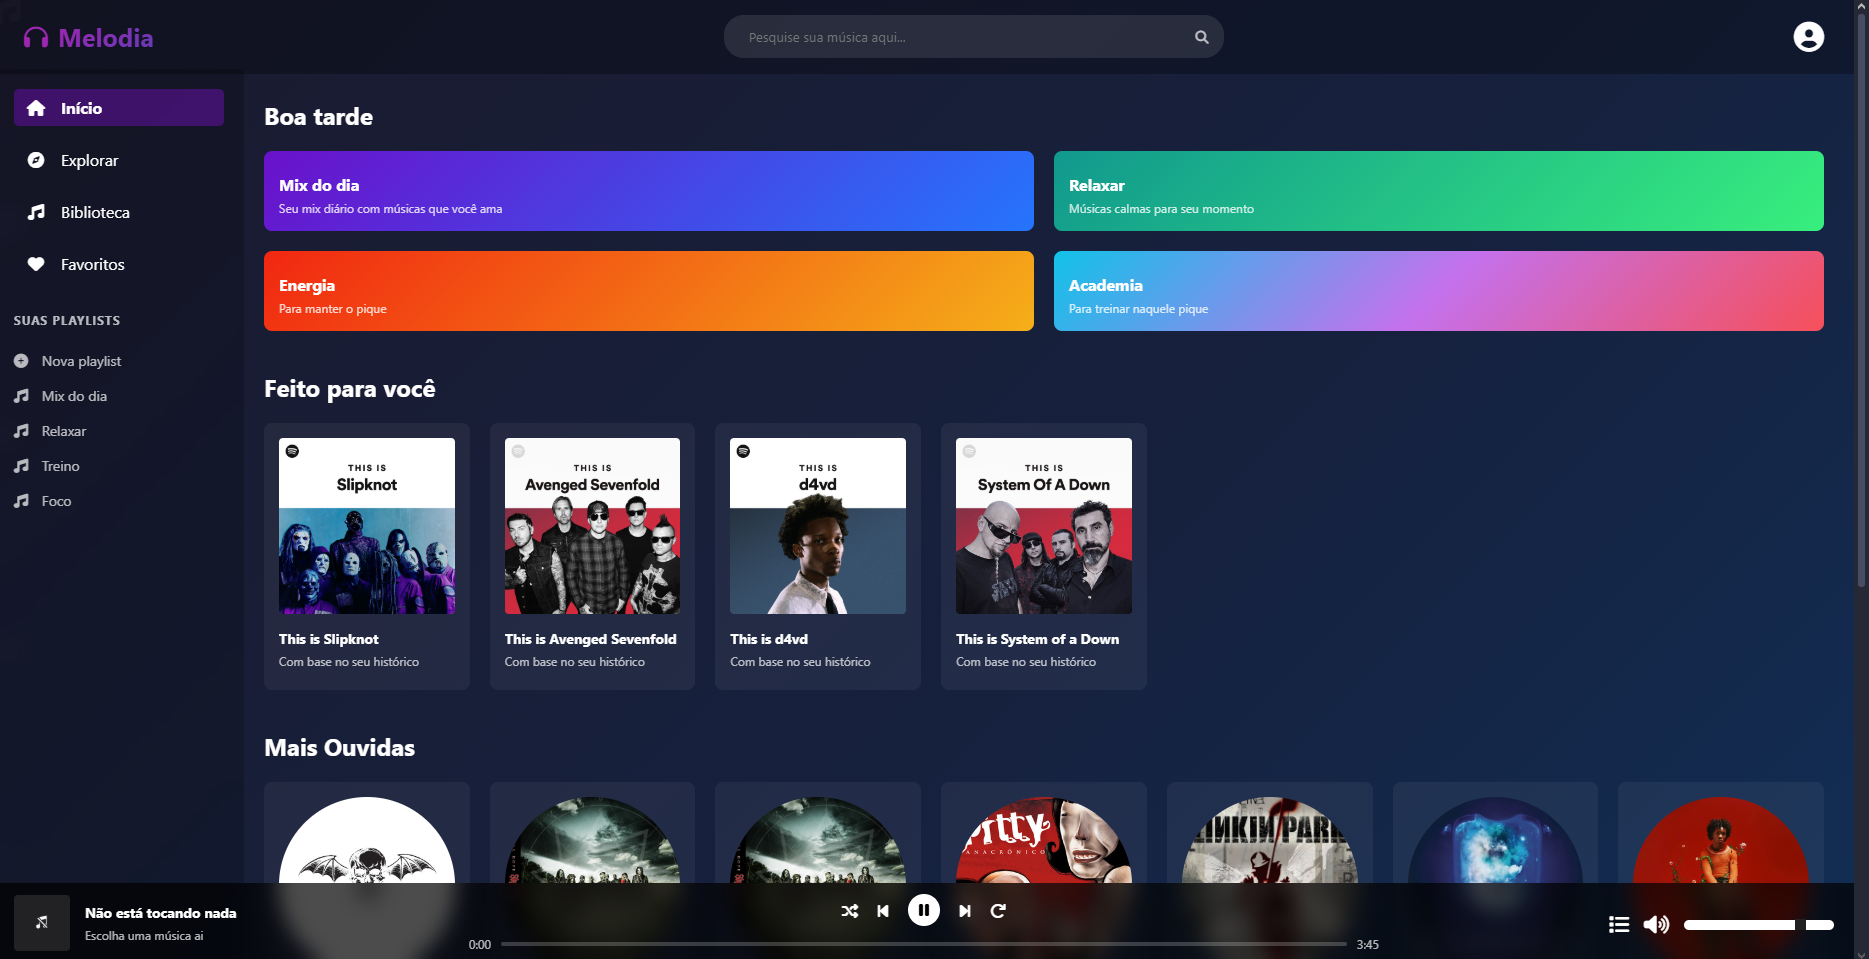Open the user profile account icon
This screenshot has height=959, width=1869.
point(1809,36)
